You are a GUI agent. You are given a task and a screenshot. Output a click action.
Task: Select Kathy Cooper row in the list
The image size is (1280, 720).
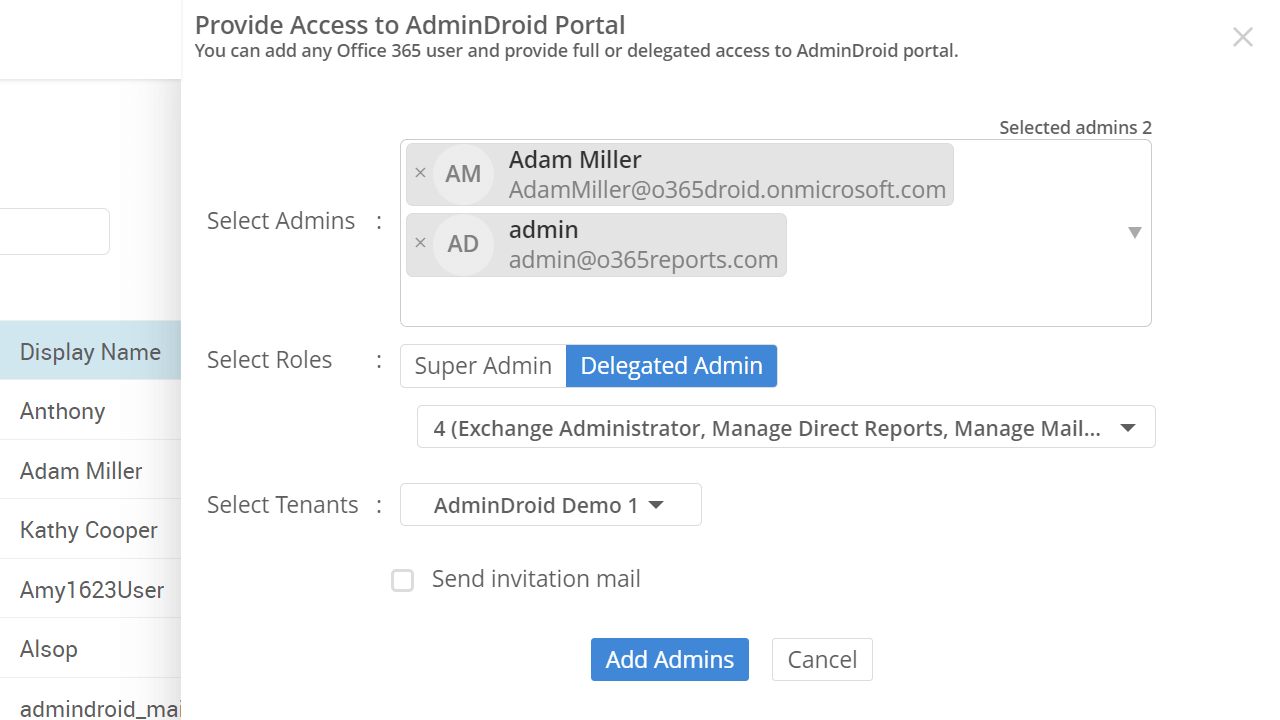pyautogui.click(x=88, y=530)
